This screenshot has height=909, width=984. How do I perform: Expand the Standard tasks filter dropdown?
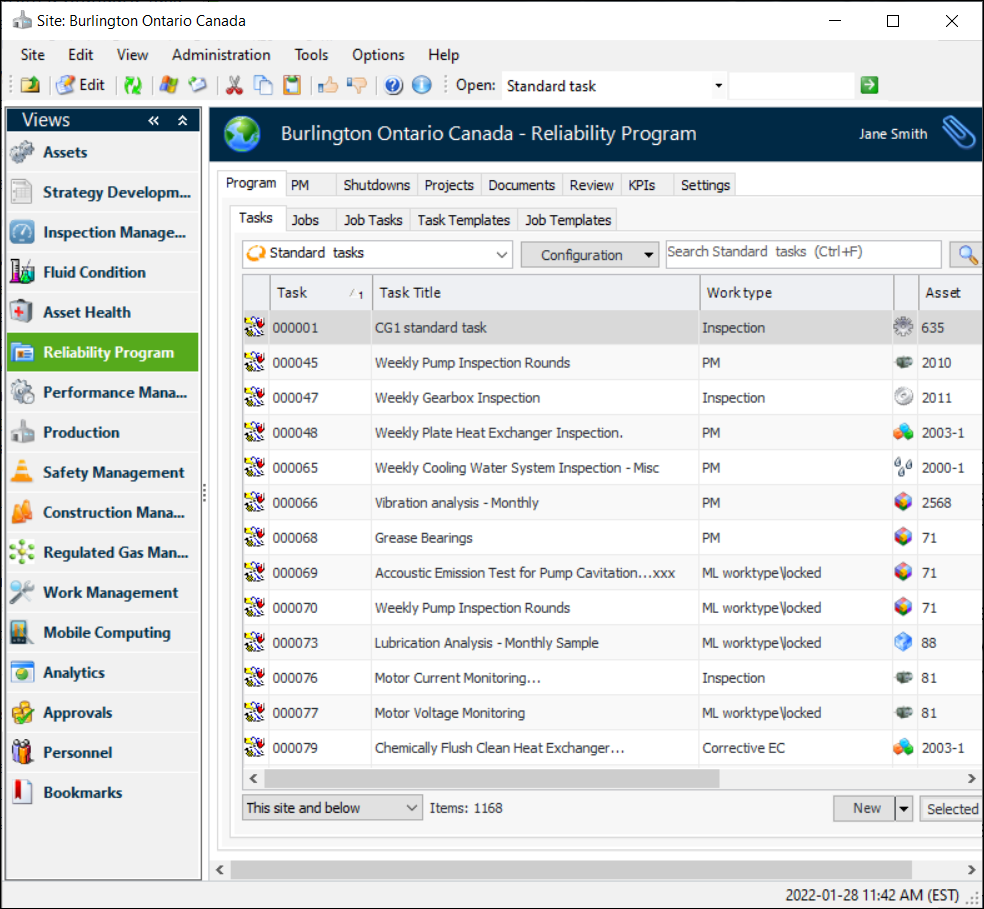(502, 255)
